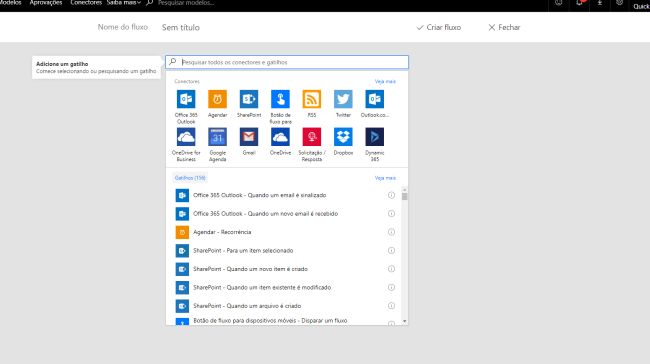Show info for novo email recebido trigger
The width and height of the screenshot is (650, 364).
[391, 214]
